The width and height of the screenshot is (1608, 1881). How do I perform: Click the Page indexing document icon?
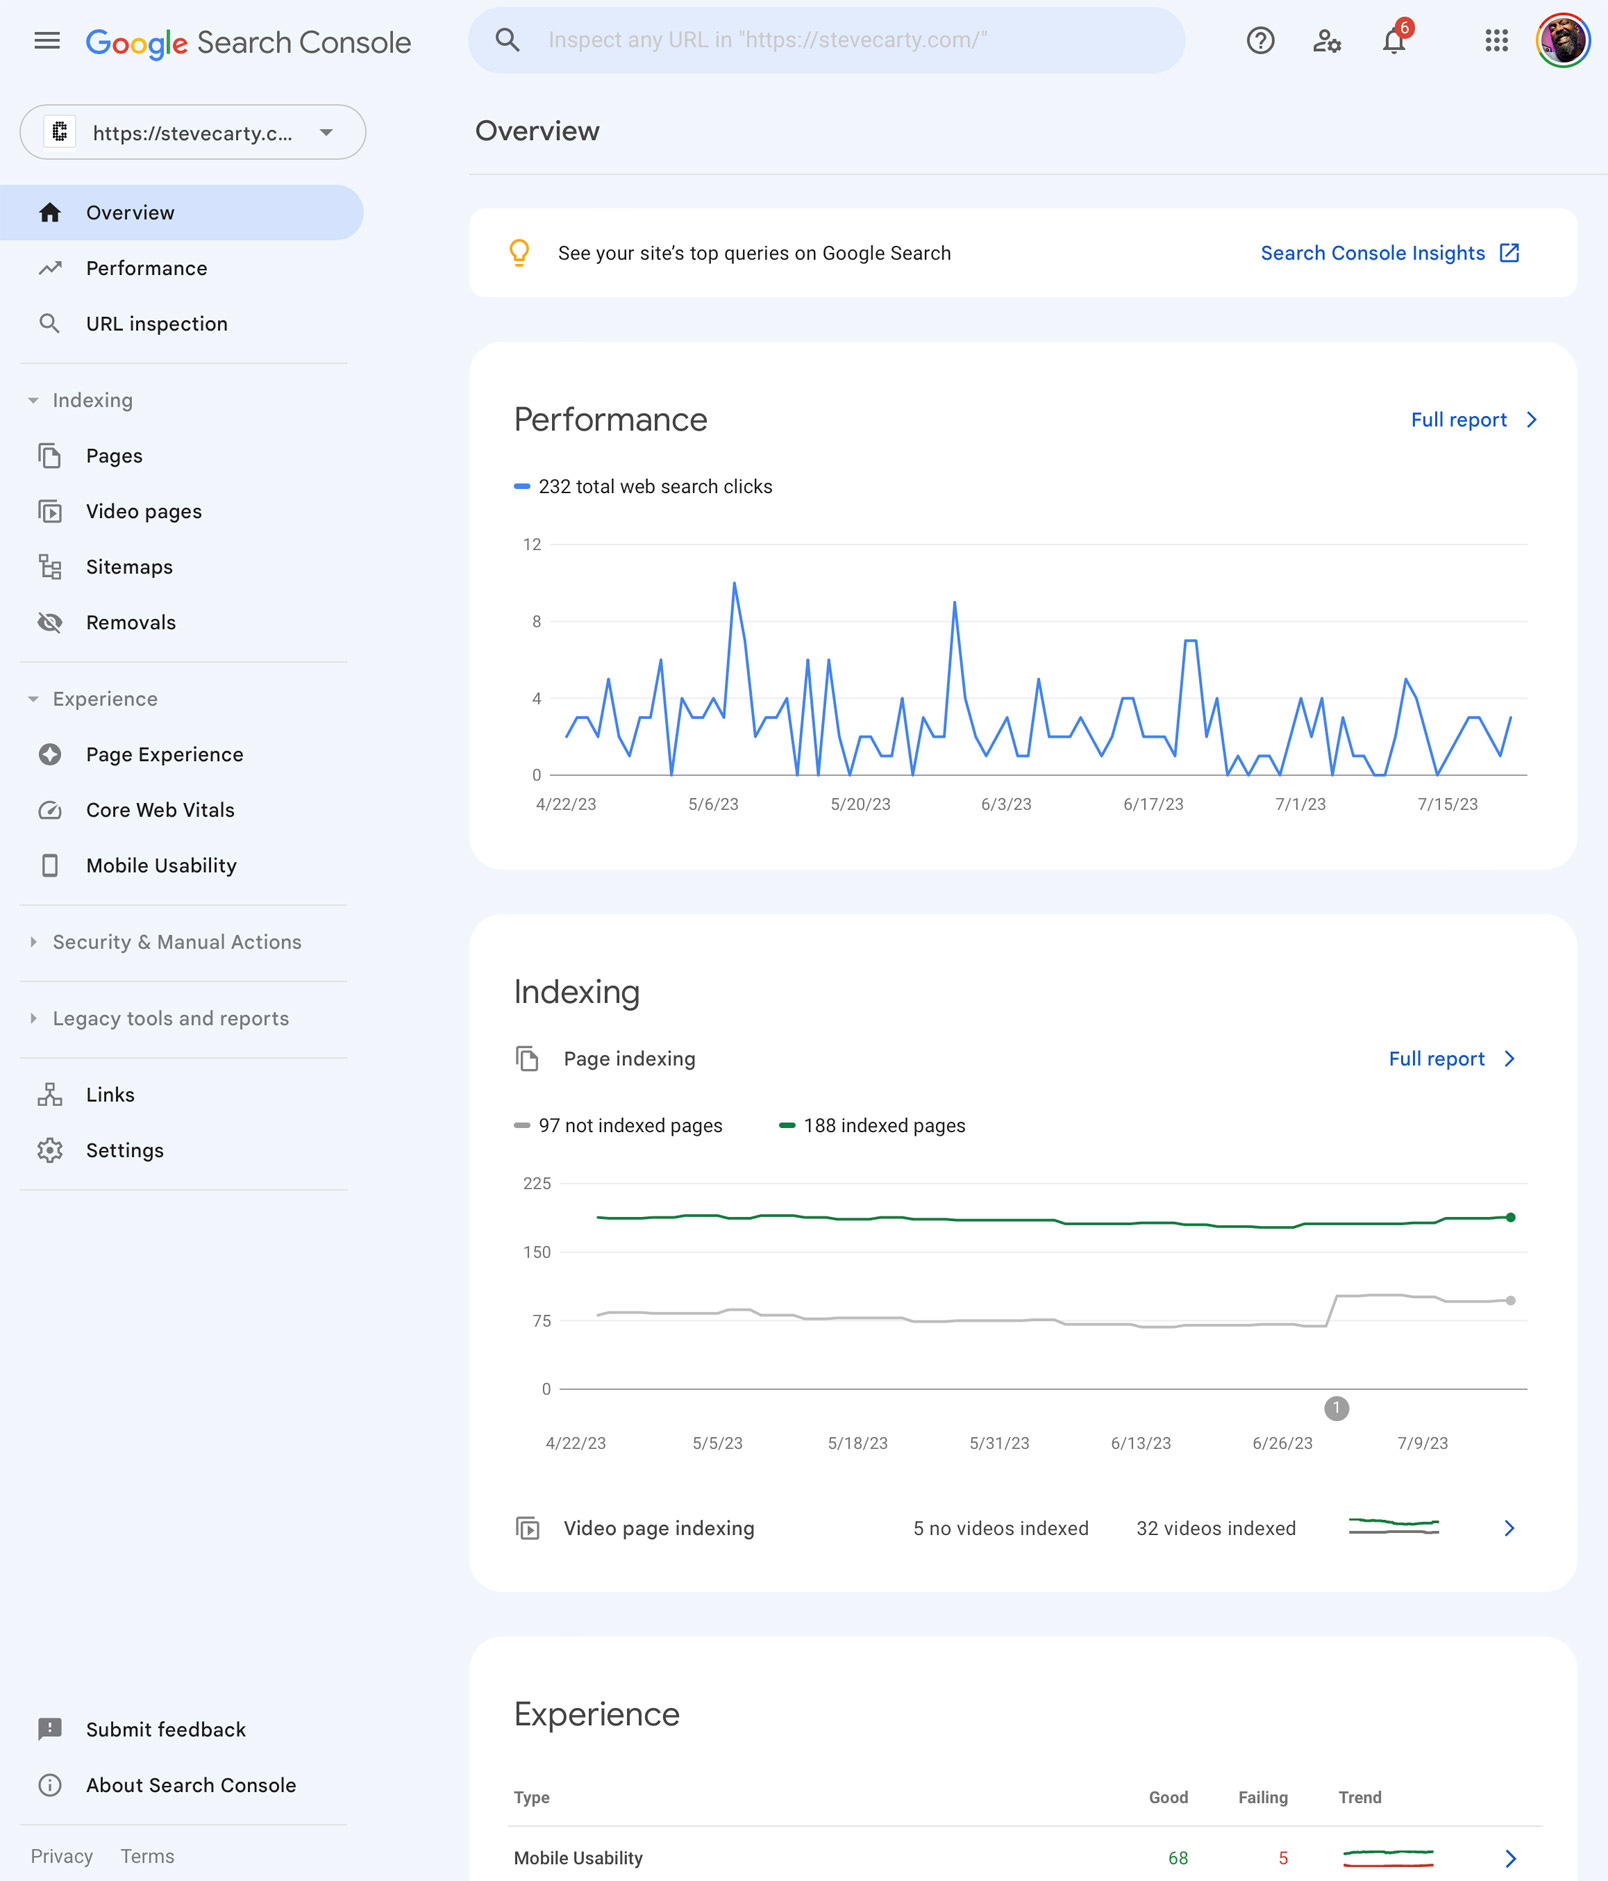pos(527,1059)
